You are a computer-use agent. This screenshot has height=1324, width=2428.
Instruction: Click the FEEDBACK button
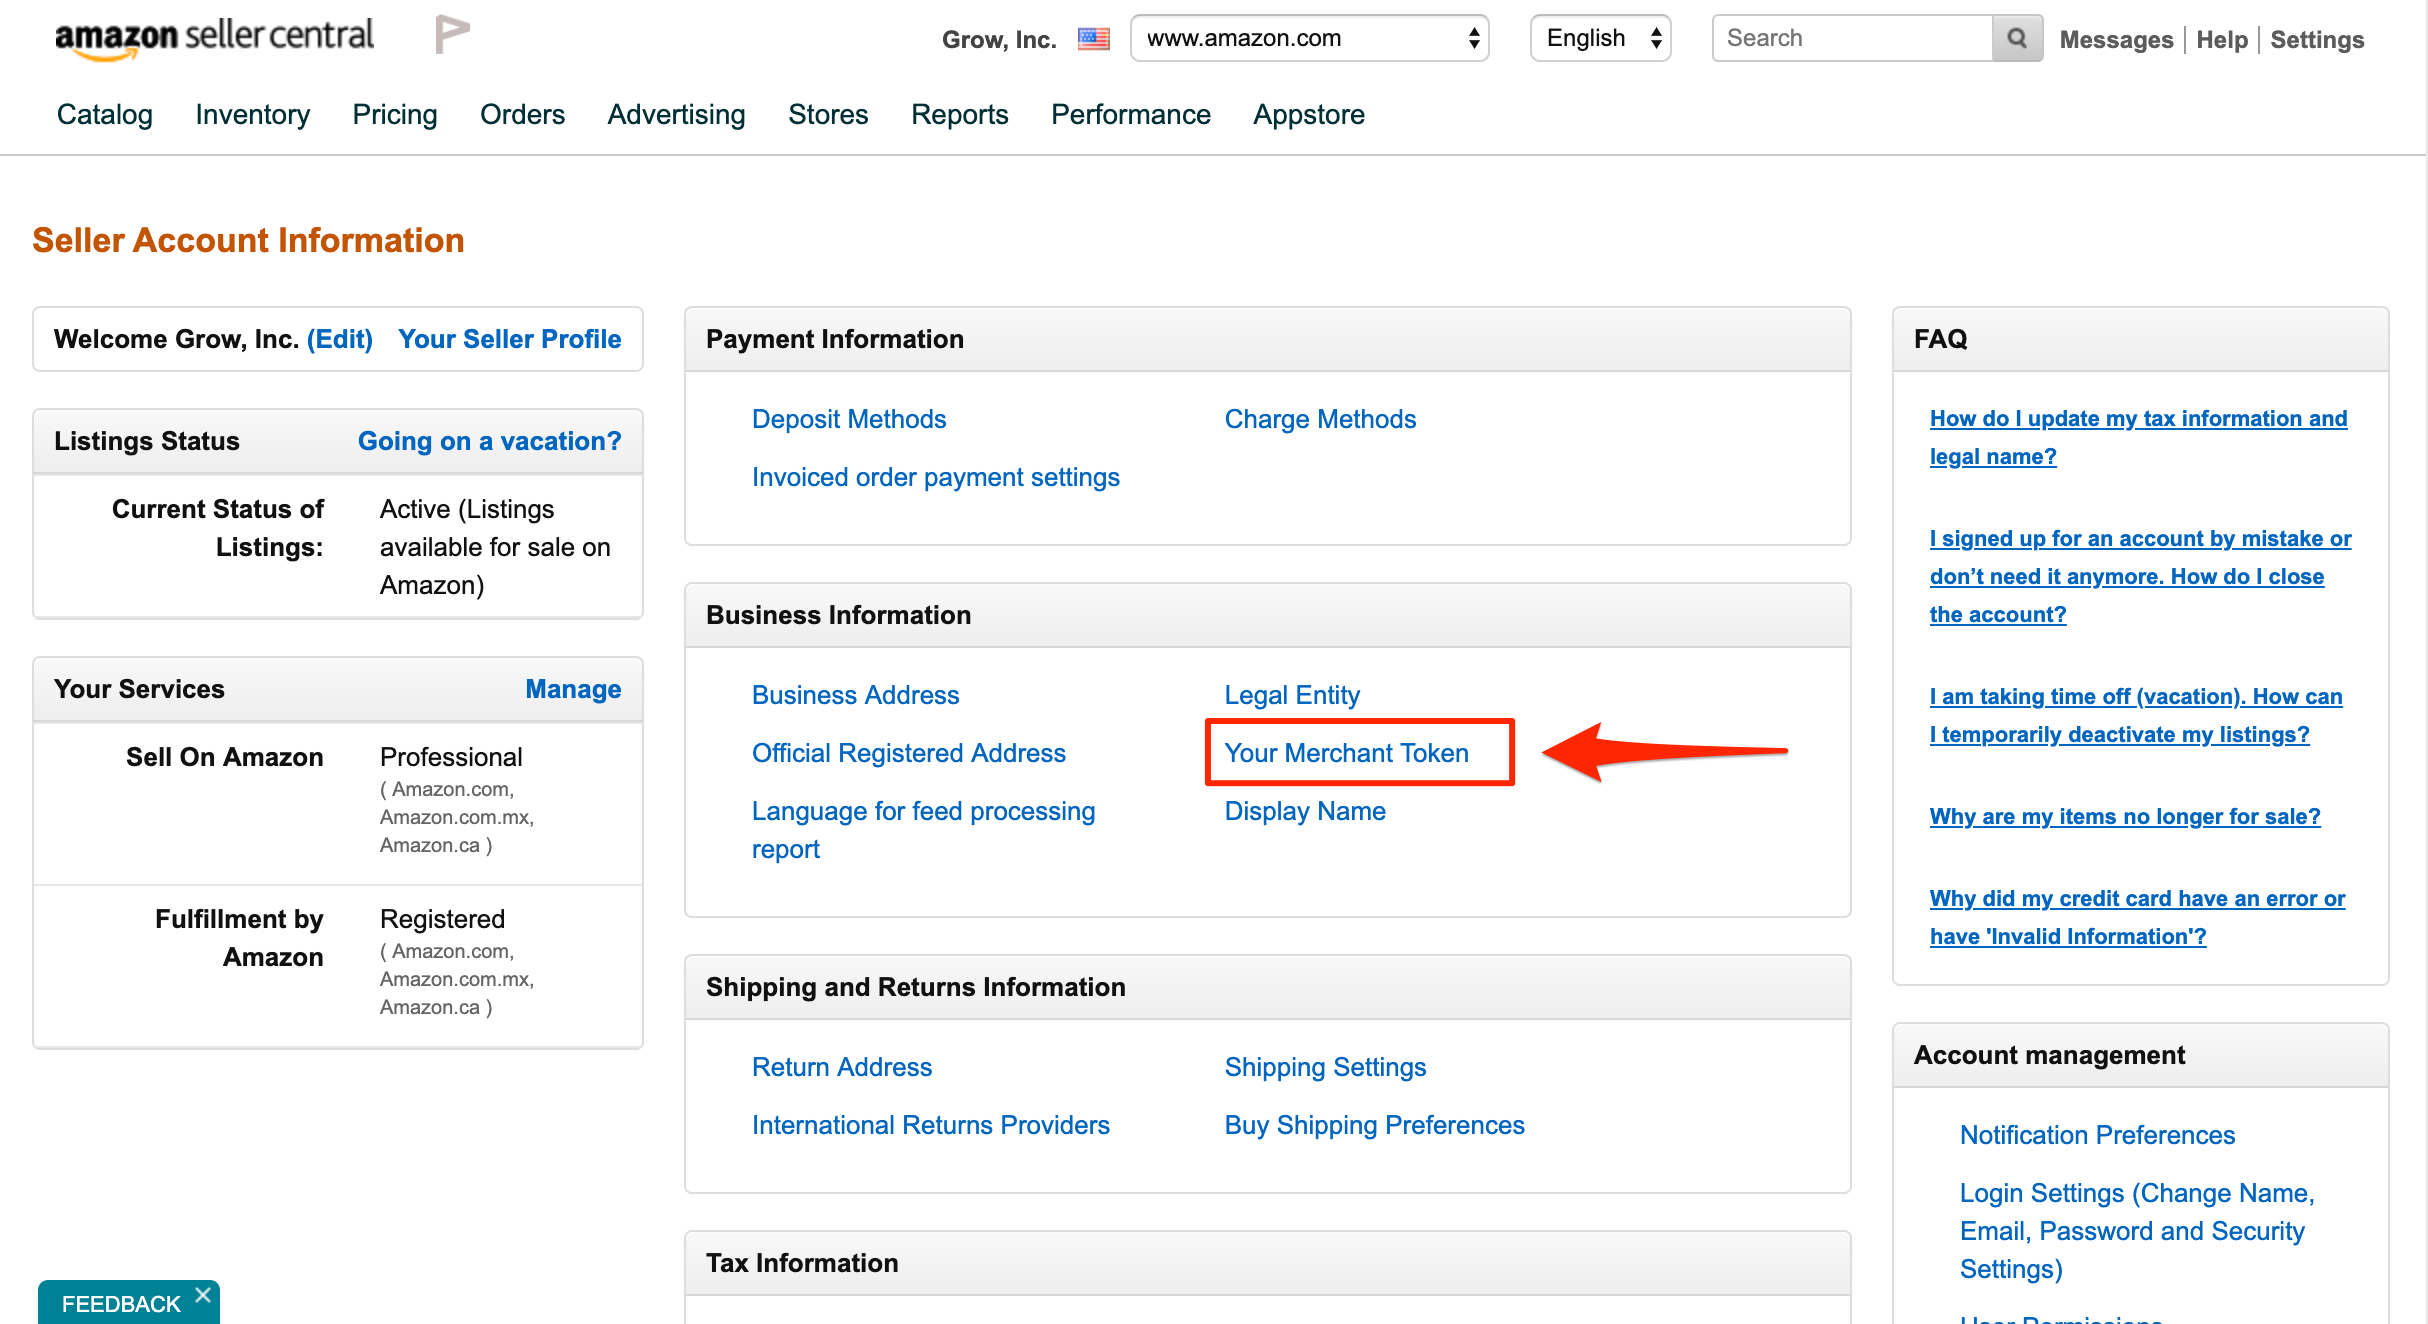[x=120, y=1304]
